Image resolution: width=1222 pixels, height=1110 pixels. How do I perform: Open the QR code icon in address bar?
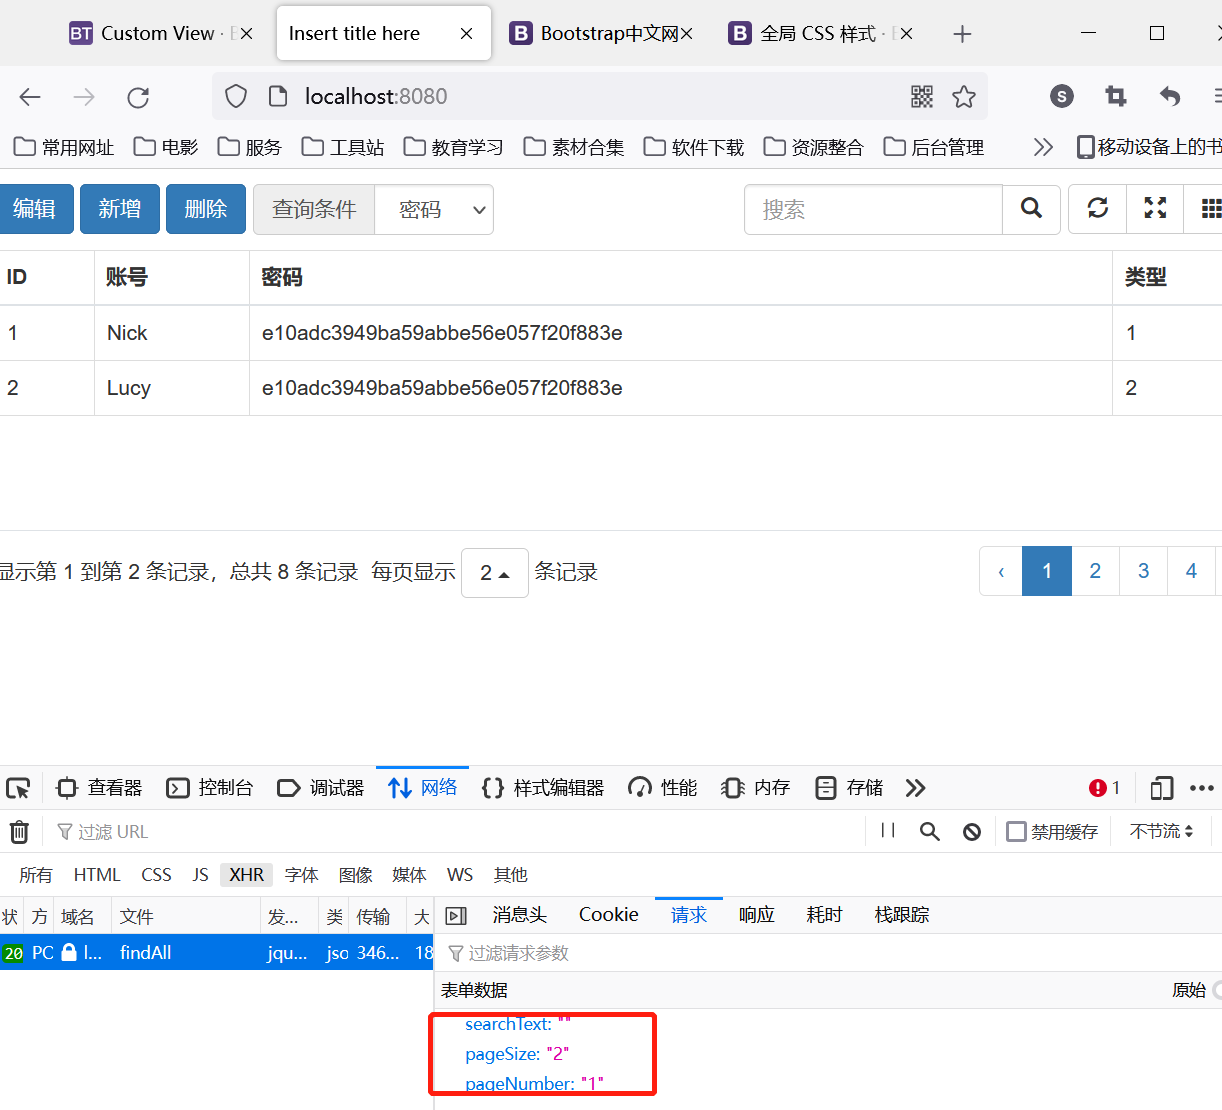(922, 96)
